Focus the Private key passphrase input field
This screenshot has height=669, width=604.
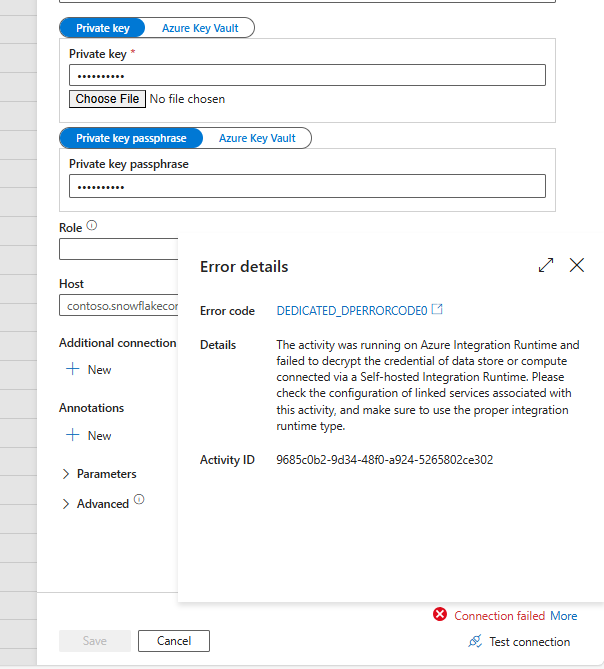307,186
